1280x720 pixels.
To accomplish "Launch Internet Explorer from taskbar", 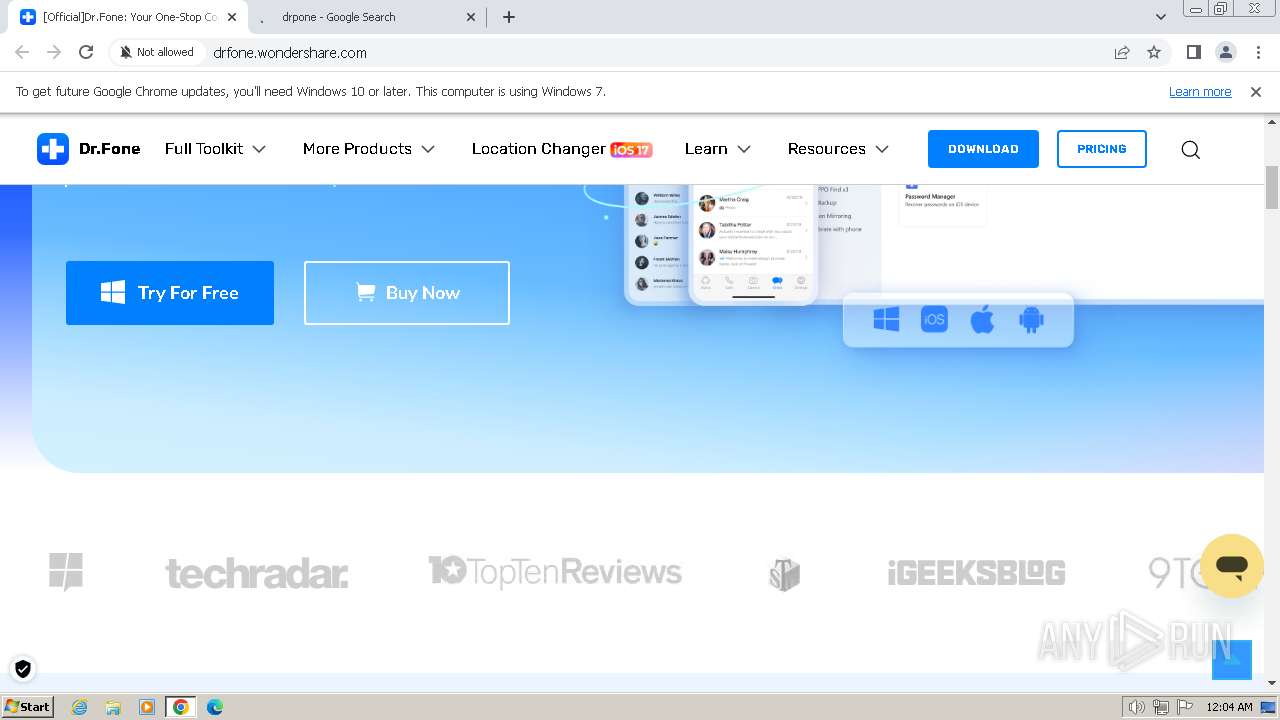I will point(80,707).
